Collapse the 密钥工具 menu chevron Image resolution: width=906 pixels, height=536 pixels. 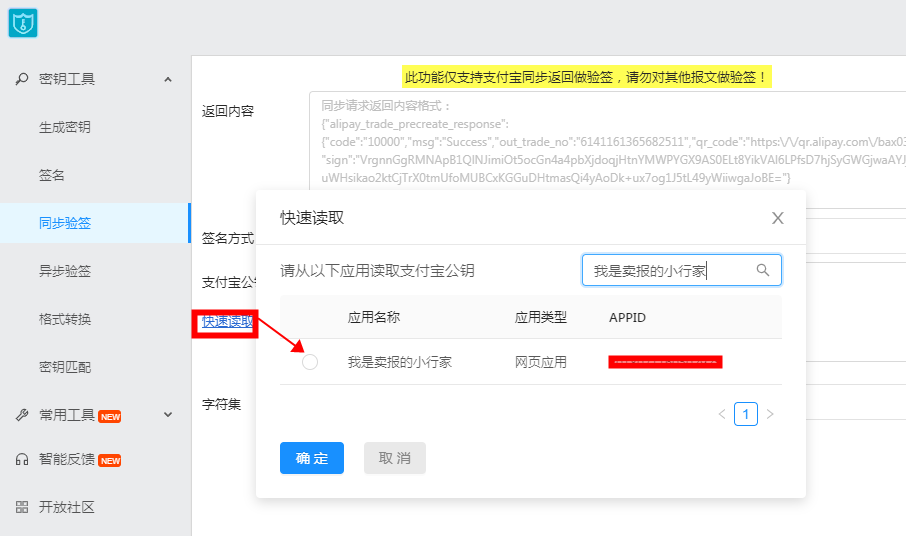[x=168, y=79]
